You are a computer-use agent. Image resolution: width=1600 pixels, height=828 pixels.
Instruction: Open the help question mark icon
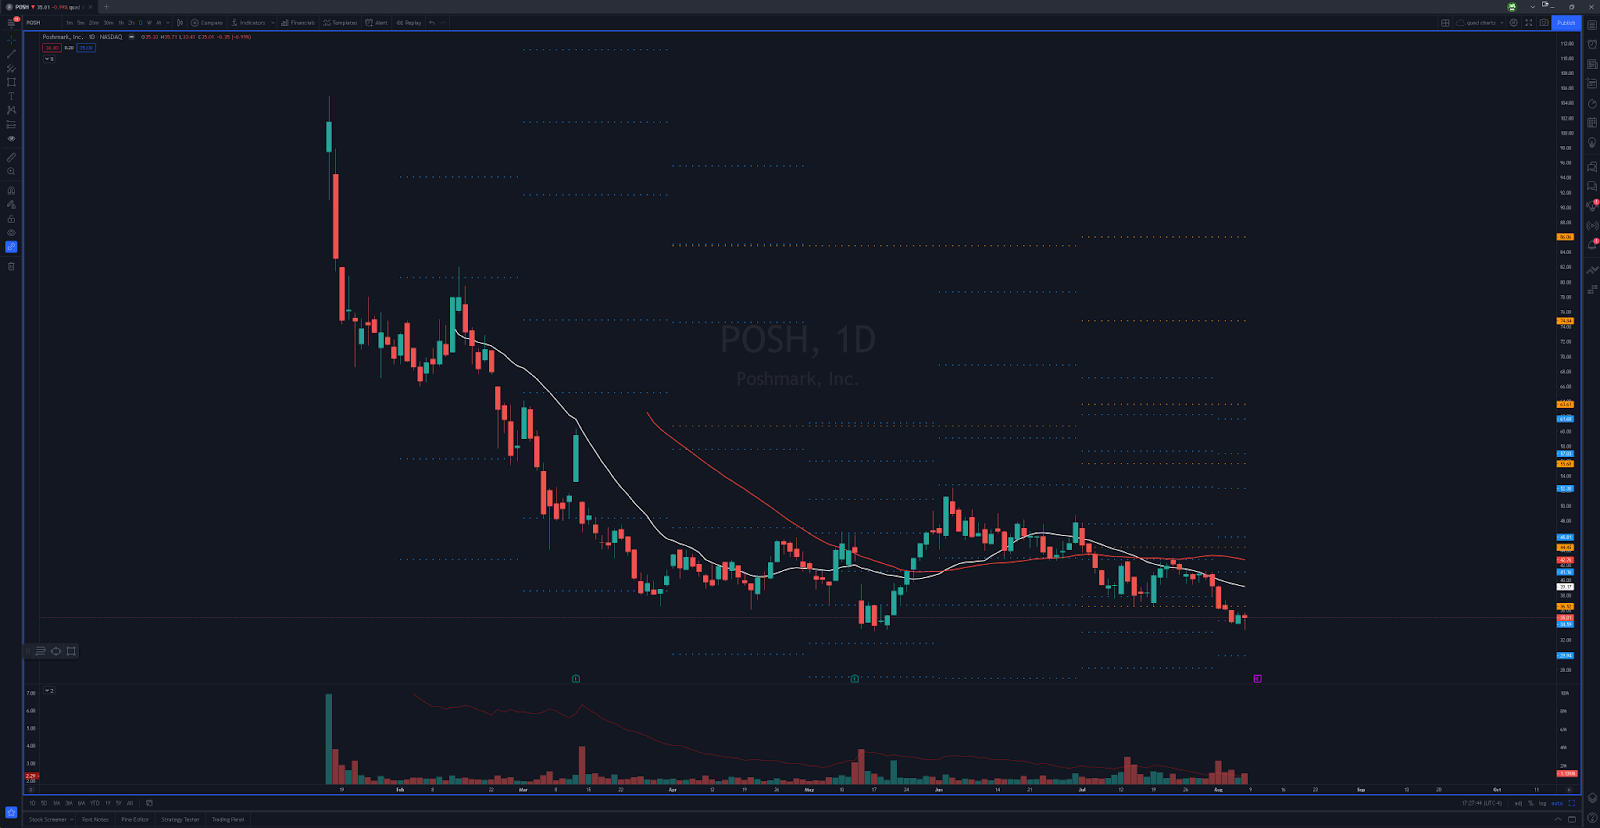point(1592,817)
